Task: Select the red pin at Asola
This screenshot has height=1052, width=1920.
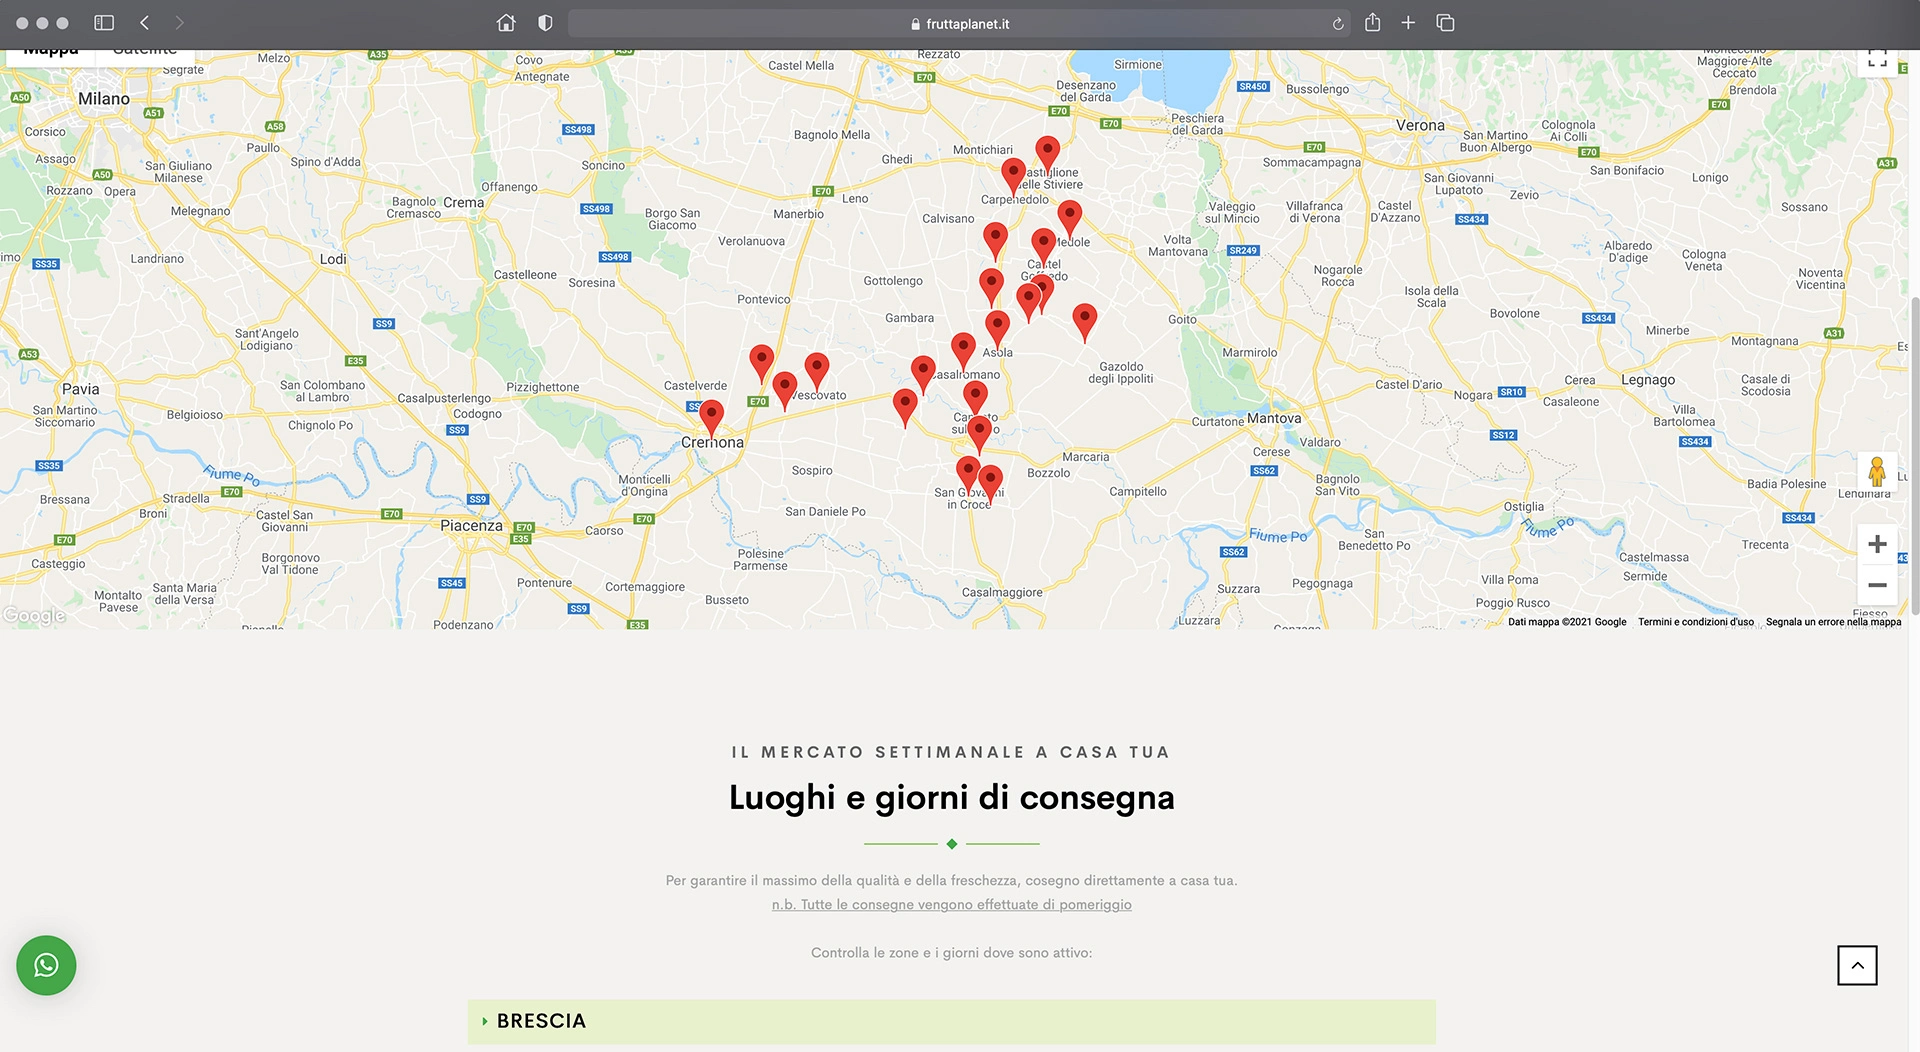Action: tap(997, 329)
